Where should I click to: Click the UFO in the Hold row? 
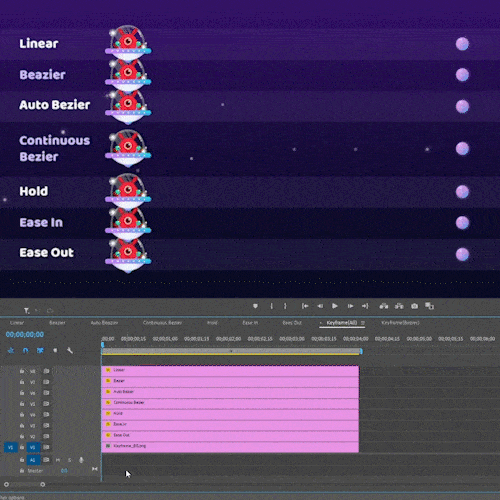pos(128,190)
